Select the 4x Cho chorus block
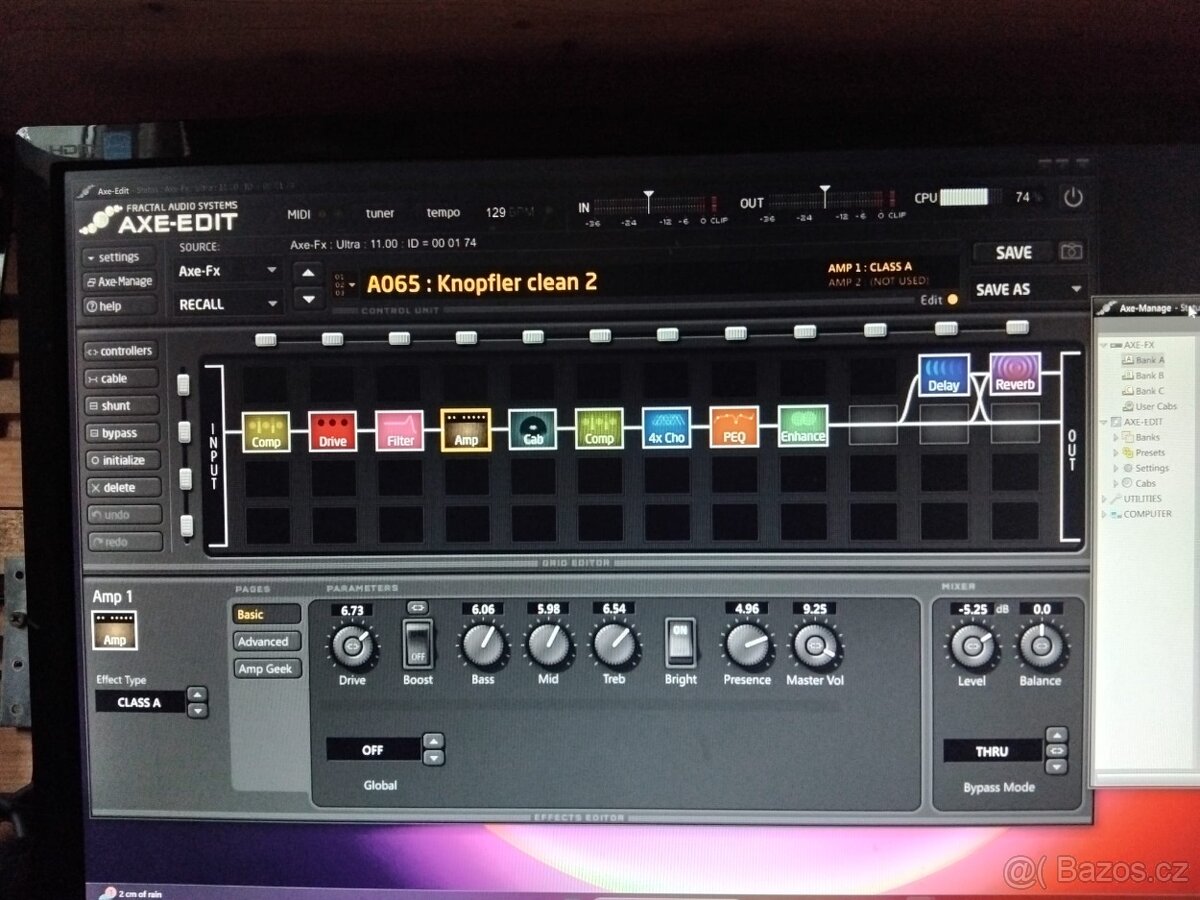The width and height of the screenshot is (1200, 900). click(666, 428)
